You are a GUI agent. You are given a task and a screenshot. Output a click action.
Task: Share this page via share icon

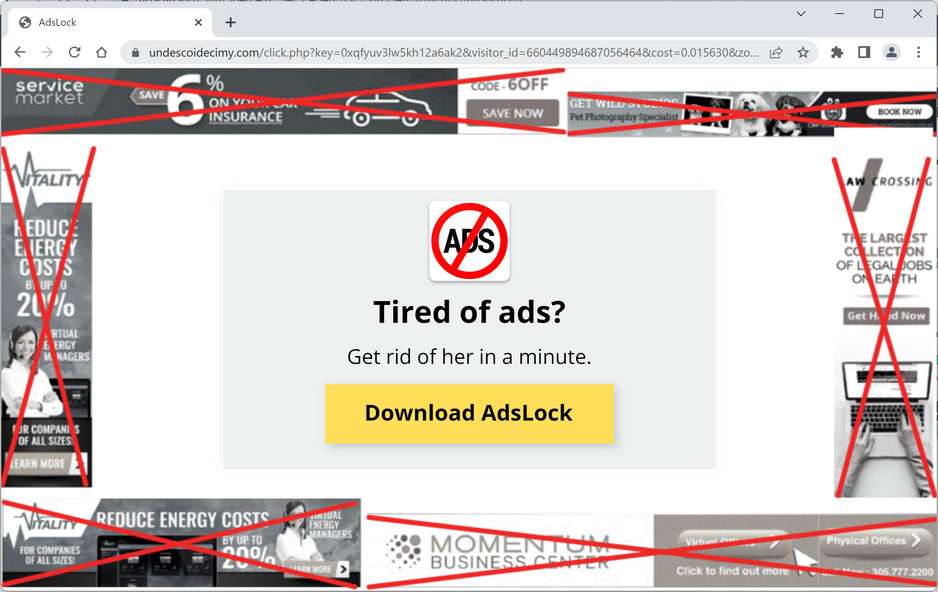(776, 53)
